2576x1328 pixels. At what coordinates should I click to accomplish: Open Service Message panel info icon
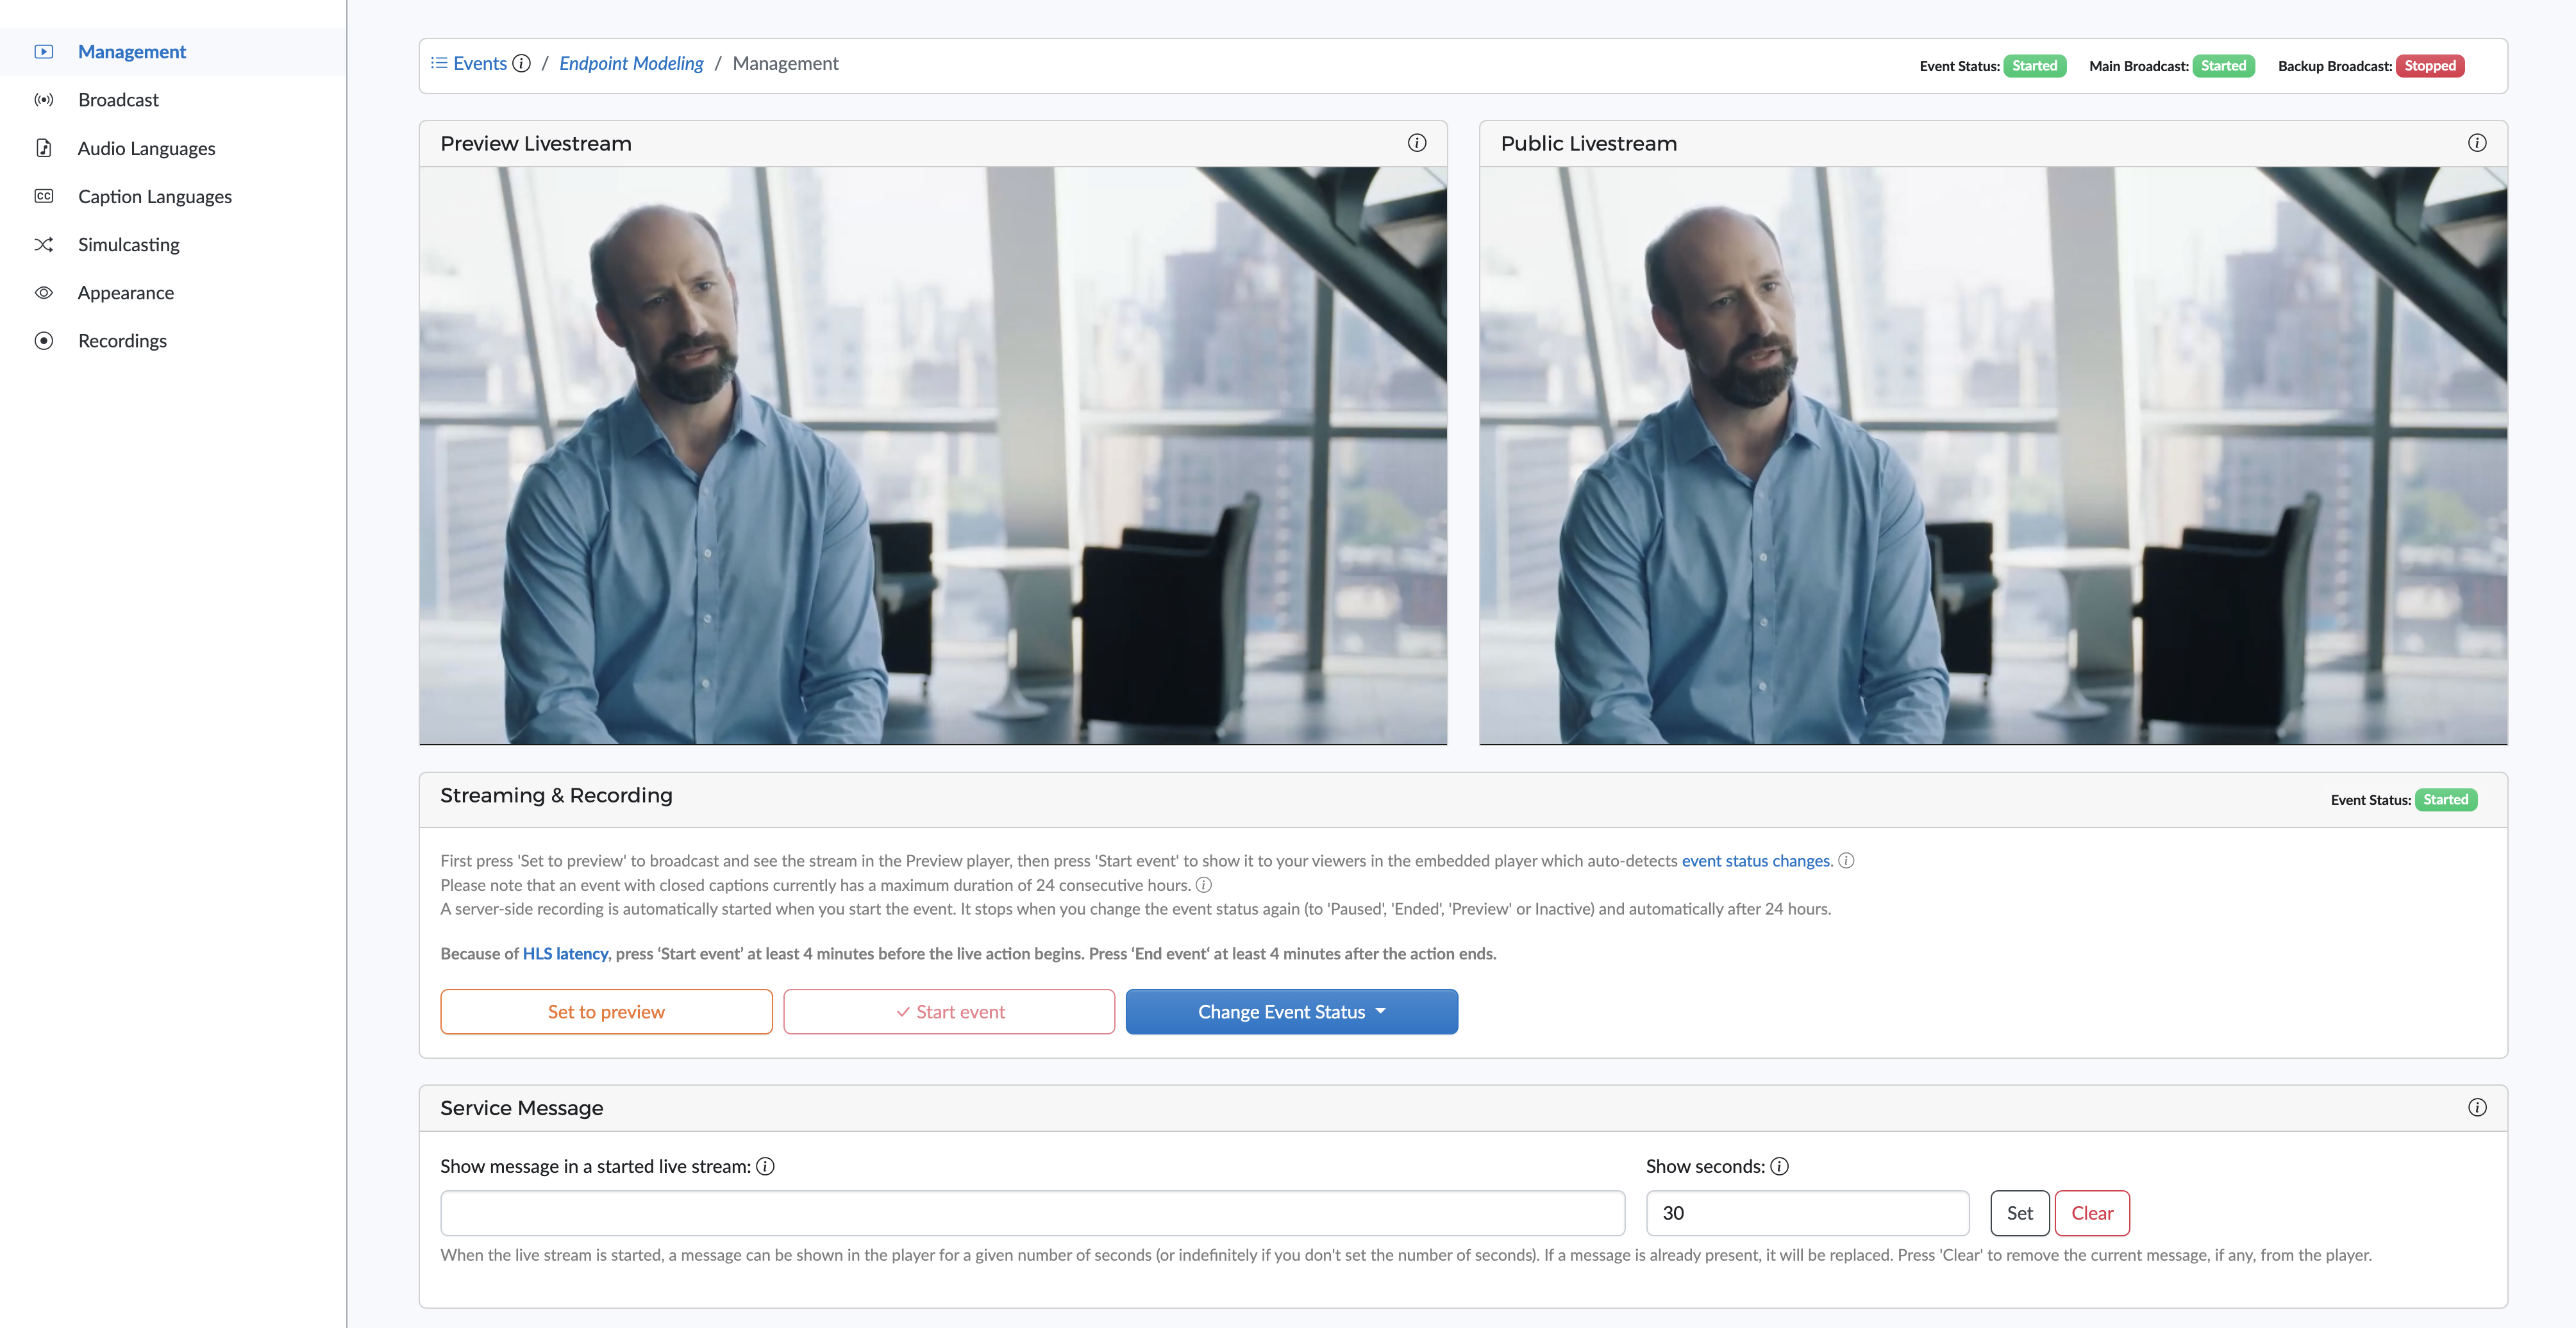(2477, 1107)
